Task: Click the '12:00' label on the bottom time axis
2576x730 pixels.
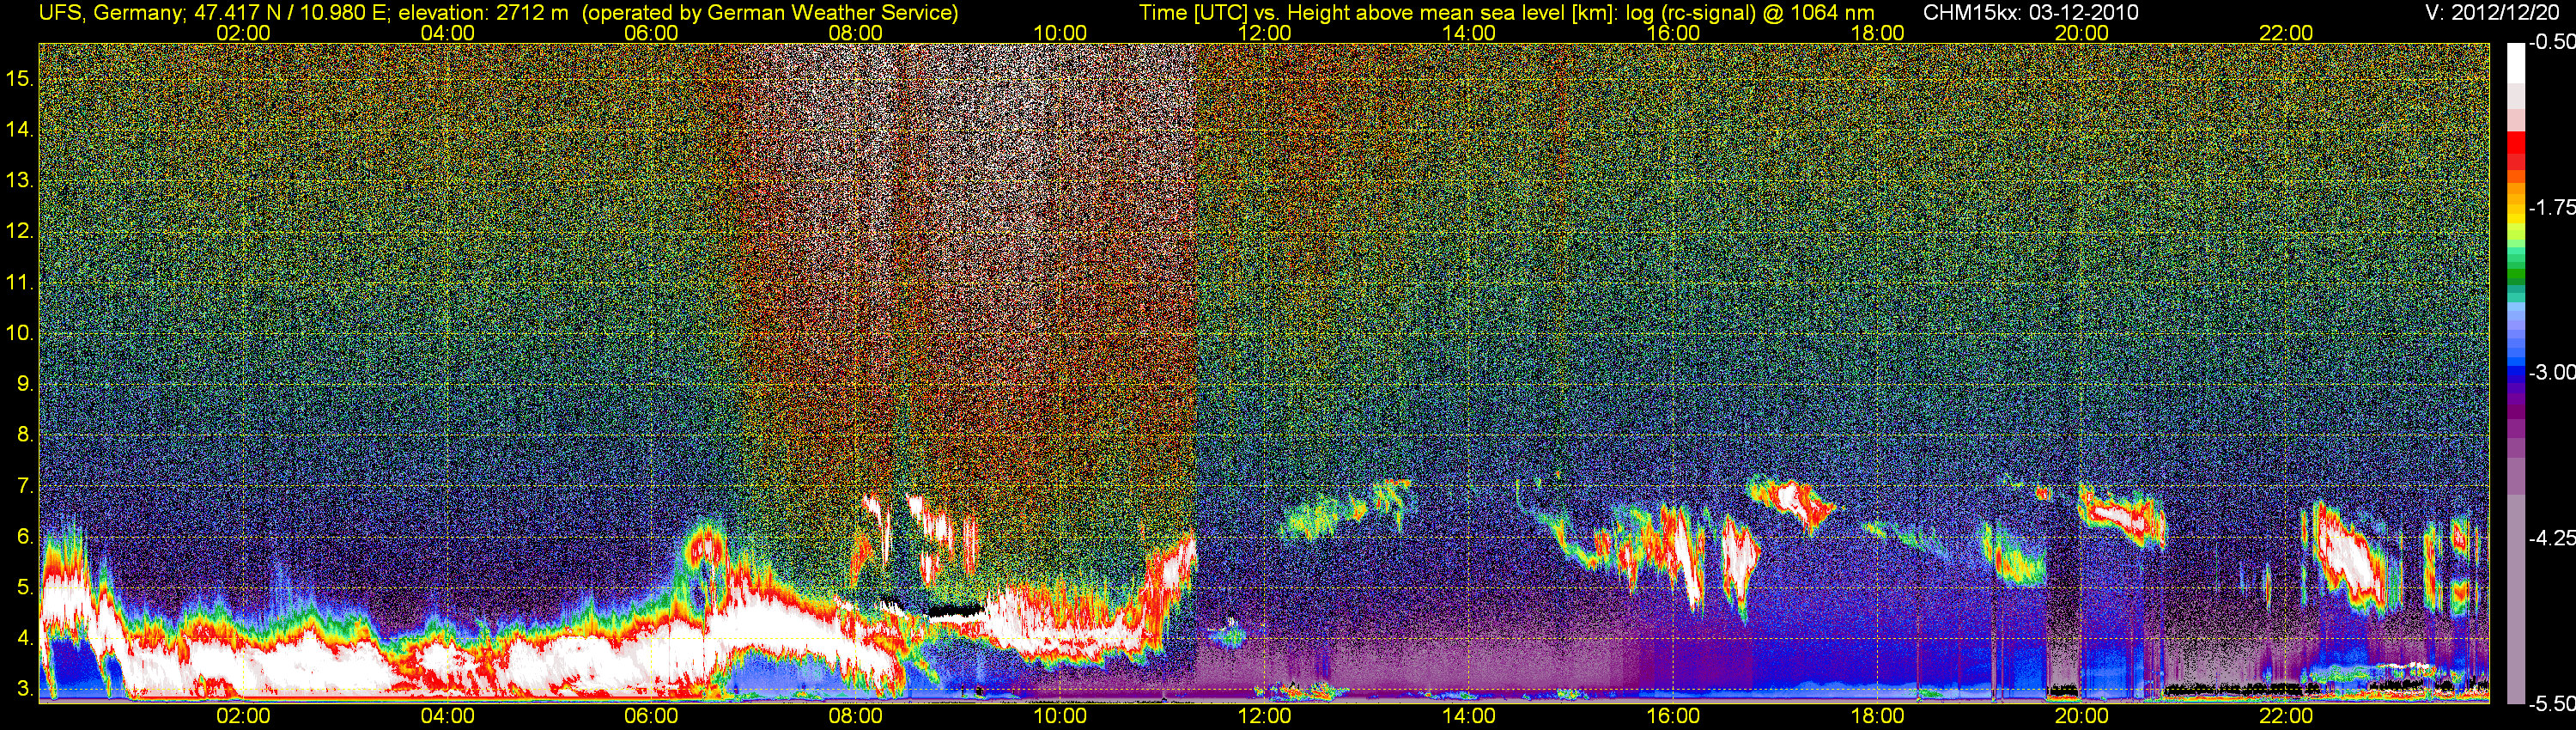Action: (x=1264, y=716)
